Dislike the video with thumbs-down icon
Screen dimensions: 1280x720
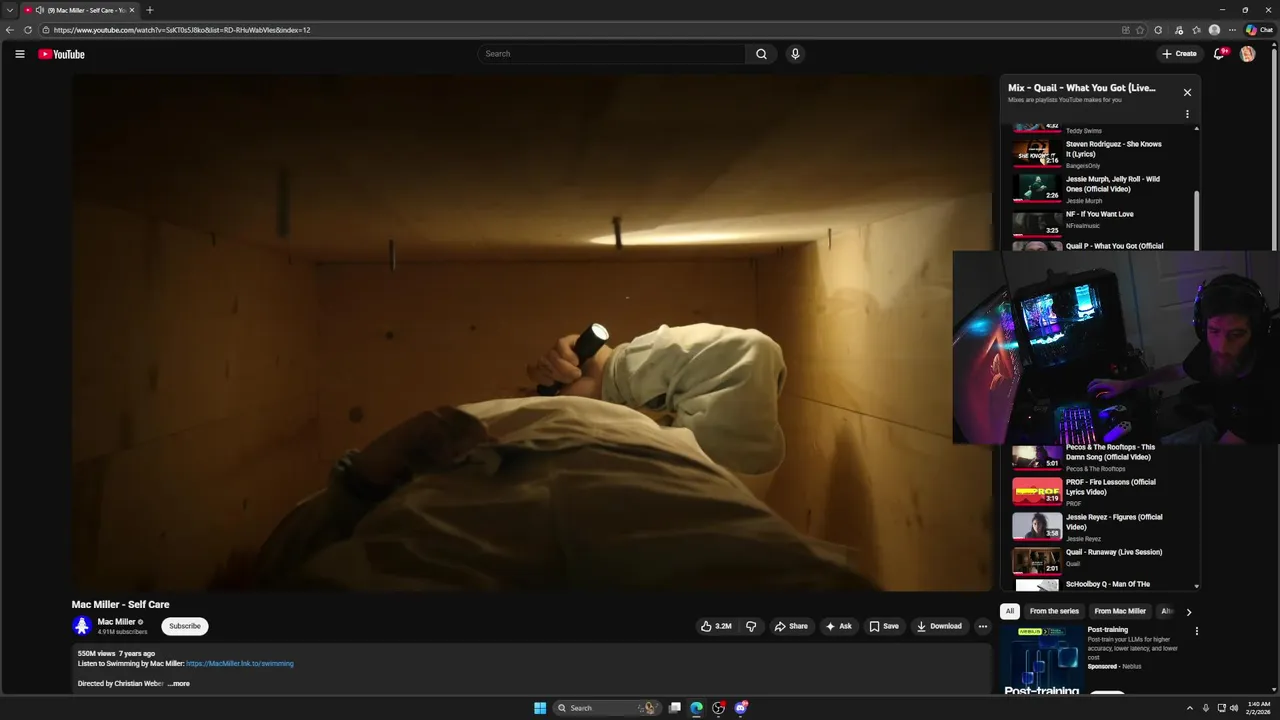[751, 626]
